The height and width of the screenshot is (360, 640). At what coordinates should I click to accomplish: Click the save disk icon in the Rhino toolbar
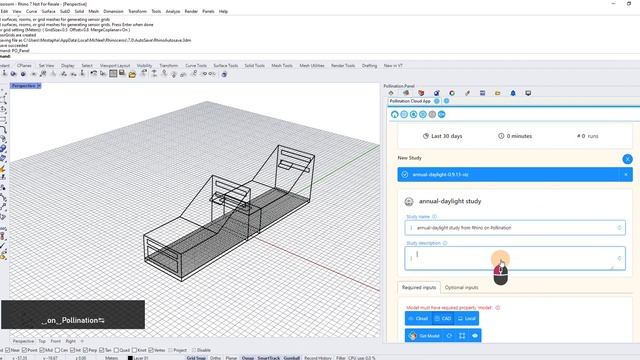[x=122, y=73]
